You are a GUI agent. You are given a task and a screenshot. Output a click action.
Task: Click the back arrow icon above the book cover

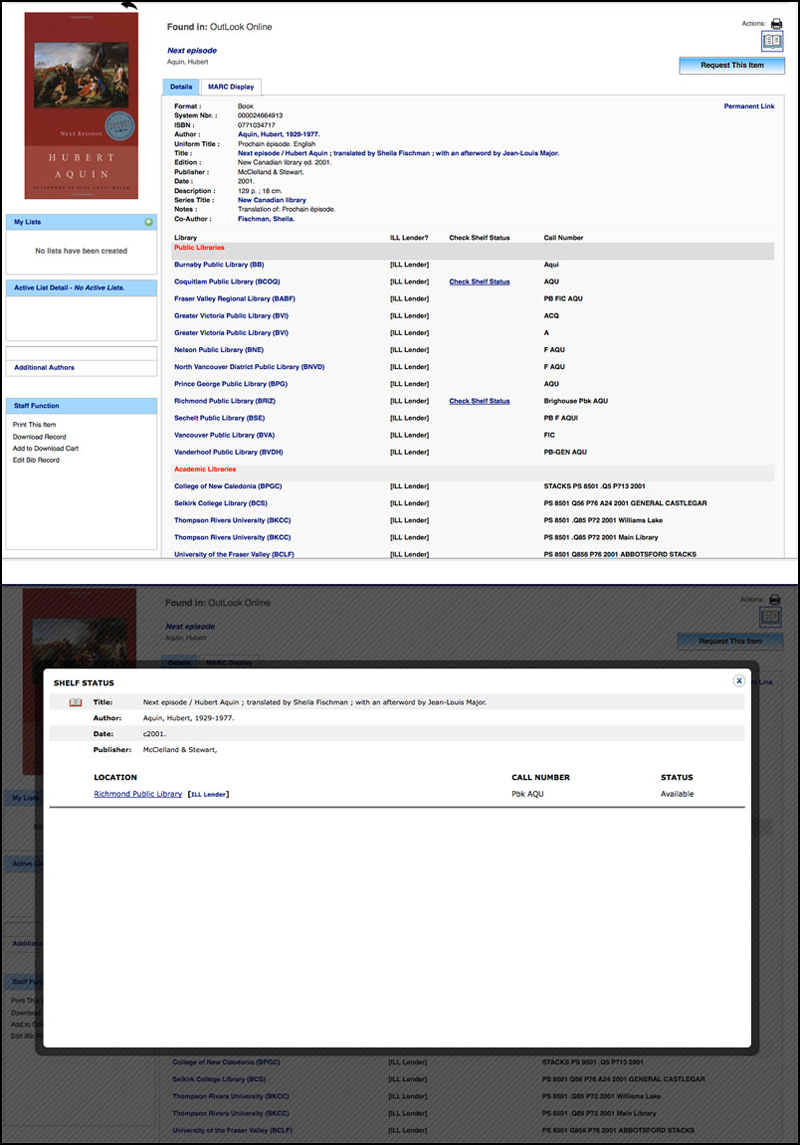[x=129, y=6]
